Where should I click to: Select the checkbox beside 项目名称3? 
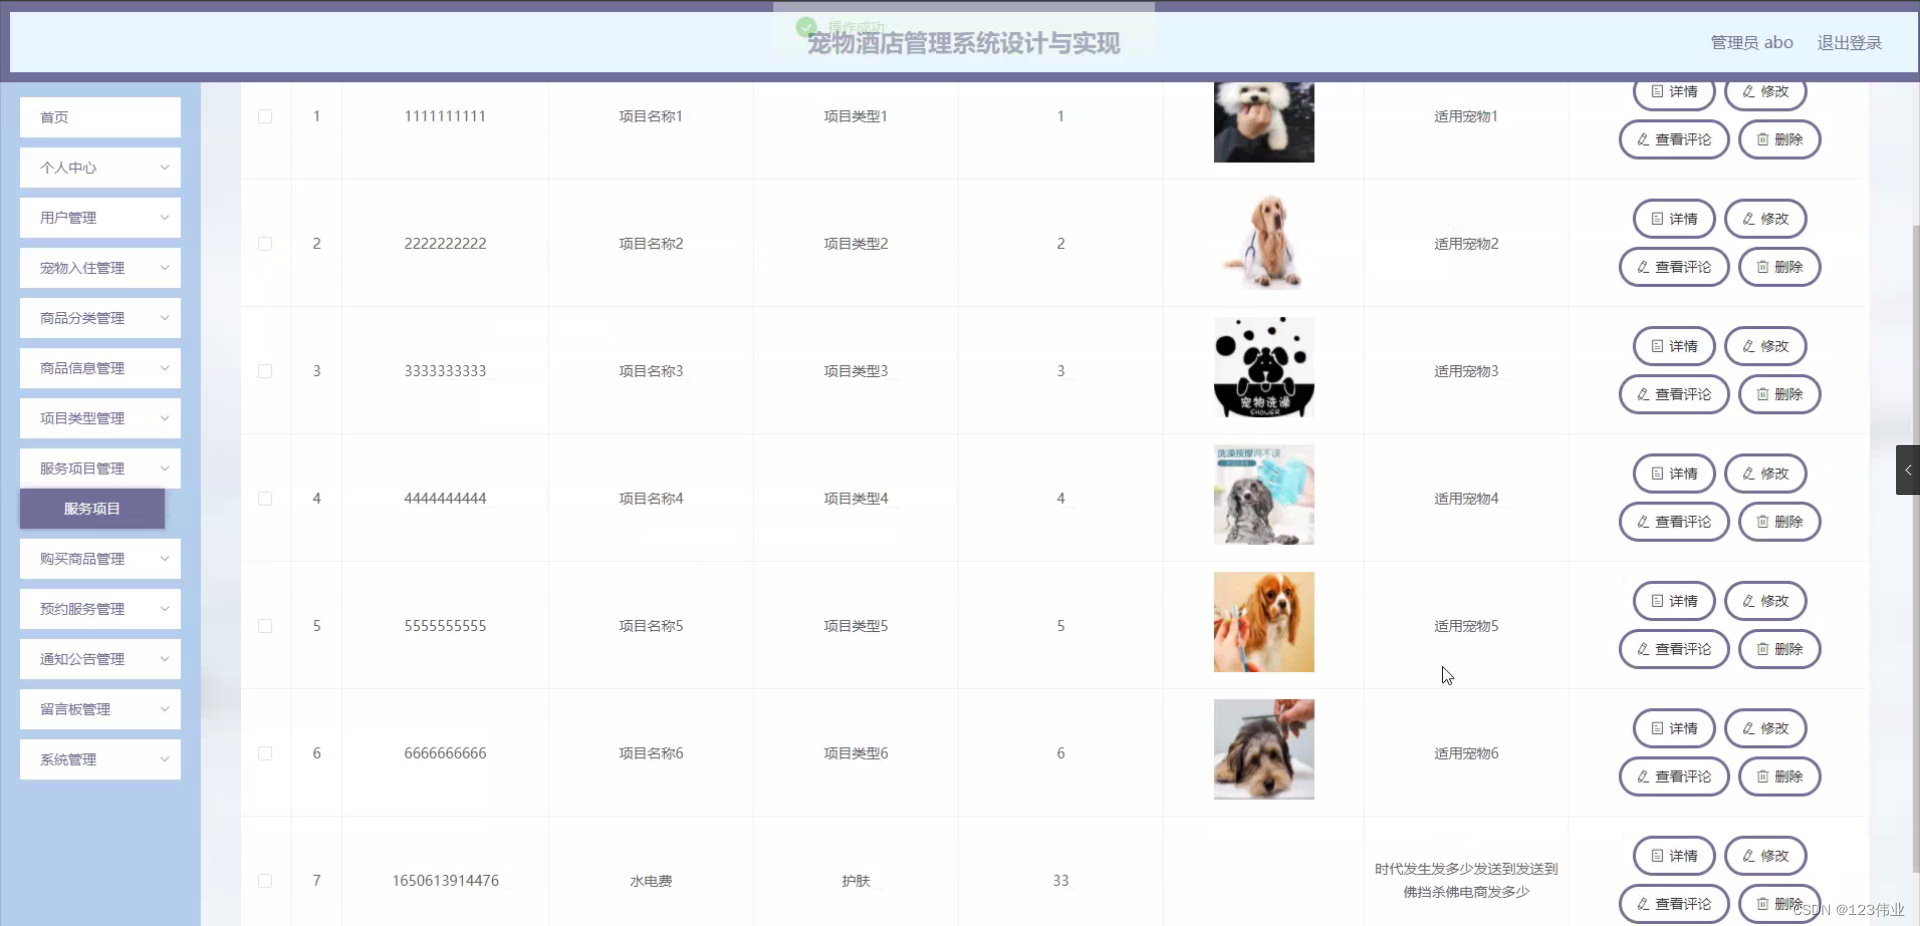point(265,371)
